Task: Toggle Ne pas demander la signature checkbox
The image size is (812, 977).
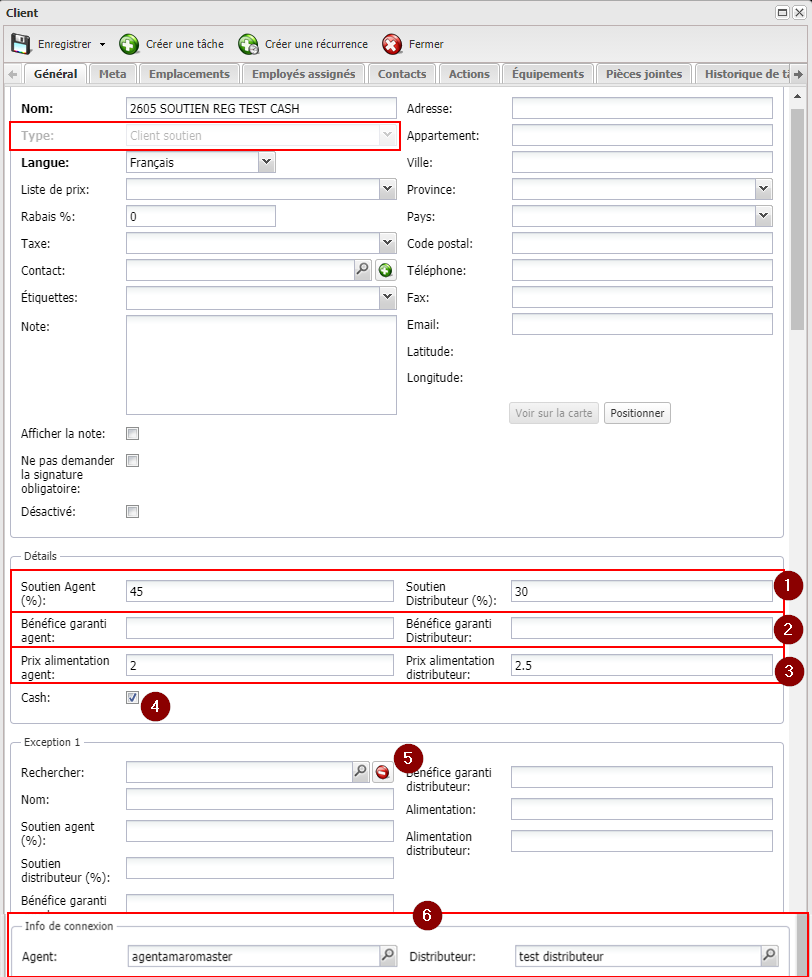Action: click(x=133, y=460)
